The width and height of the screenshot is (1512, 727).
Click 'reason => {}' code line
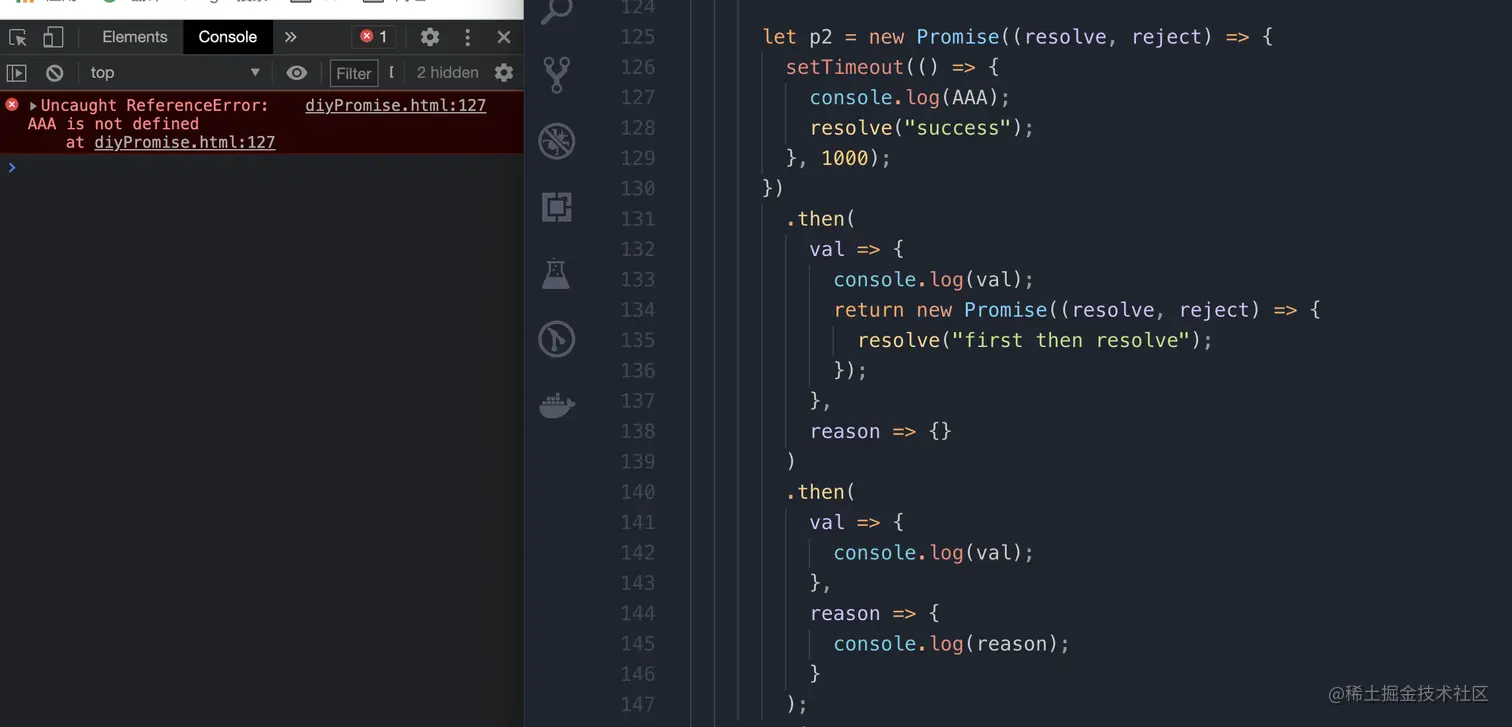click(881, 431)
